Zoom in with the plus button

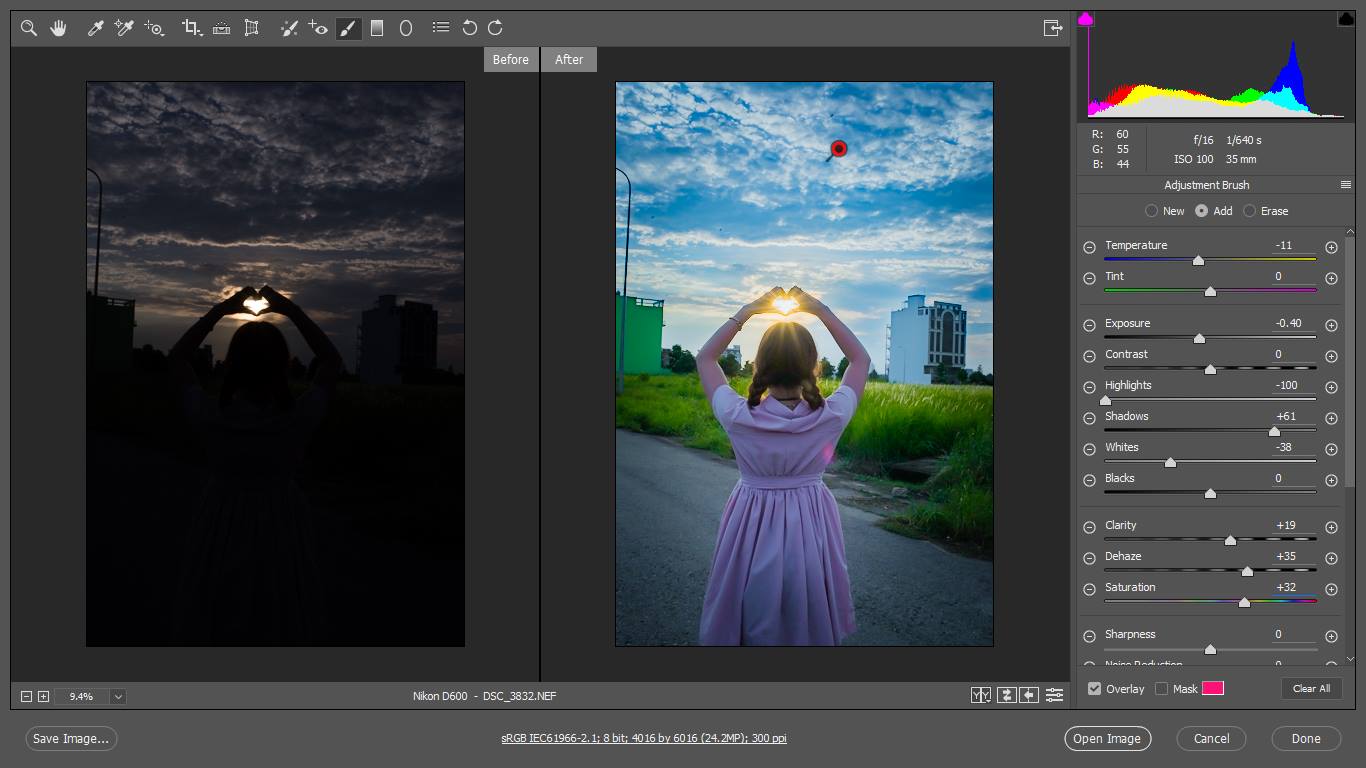tap(43, 696)
